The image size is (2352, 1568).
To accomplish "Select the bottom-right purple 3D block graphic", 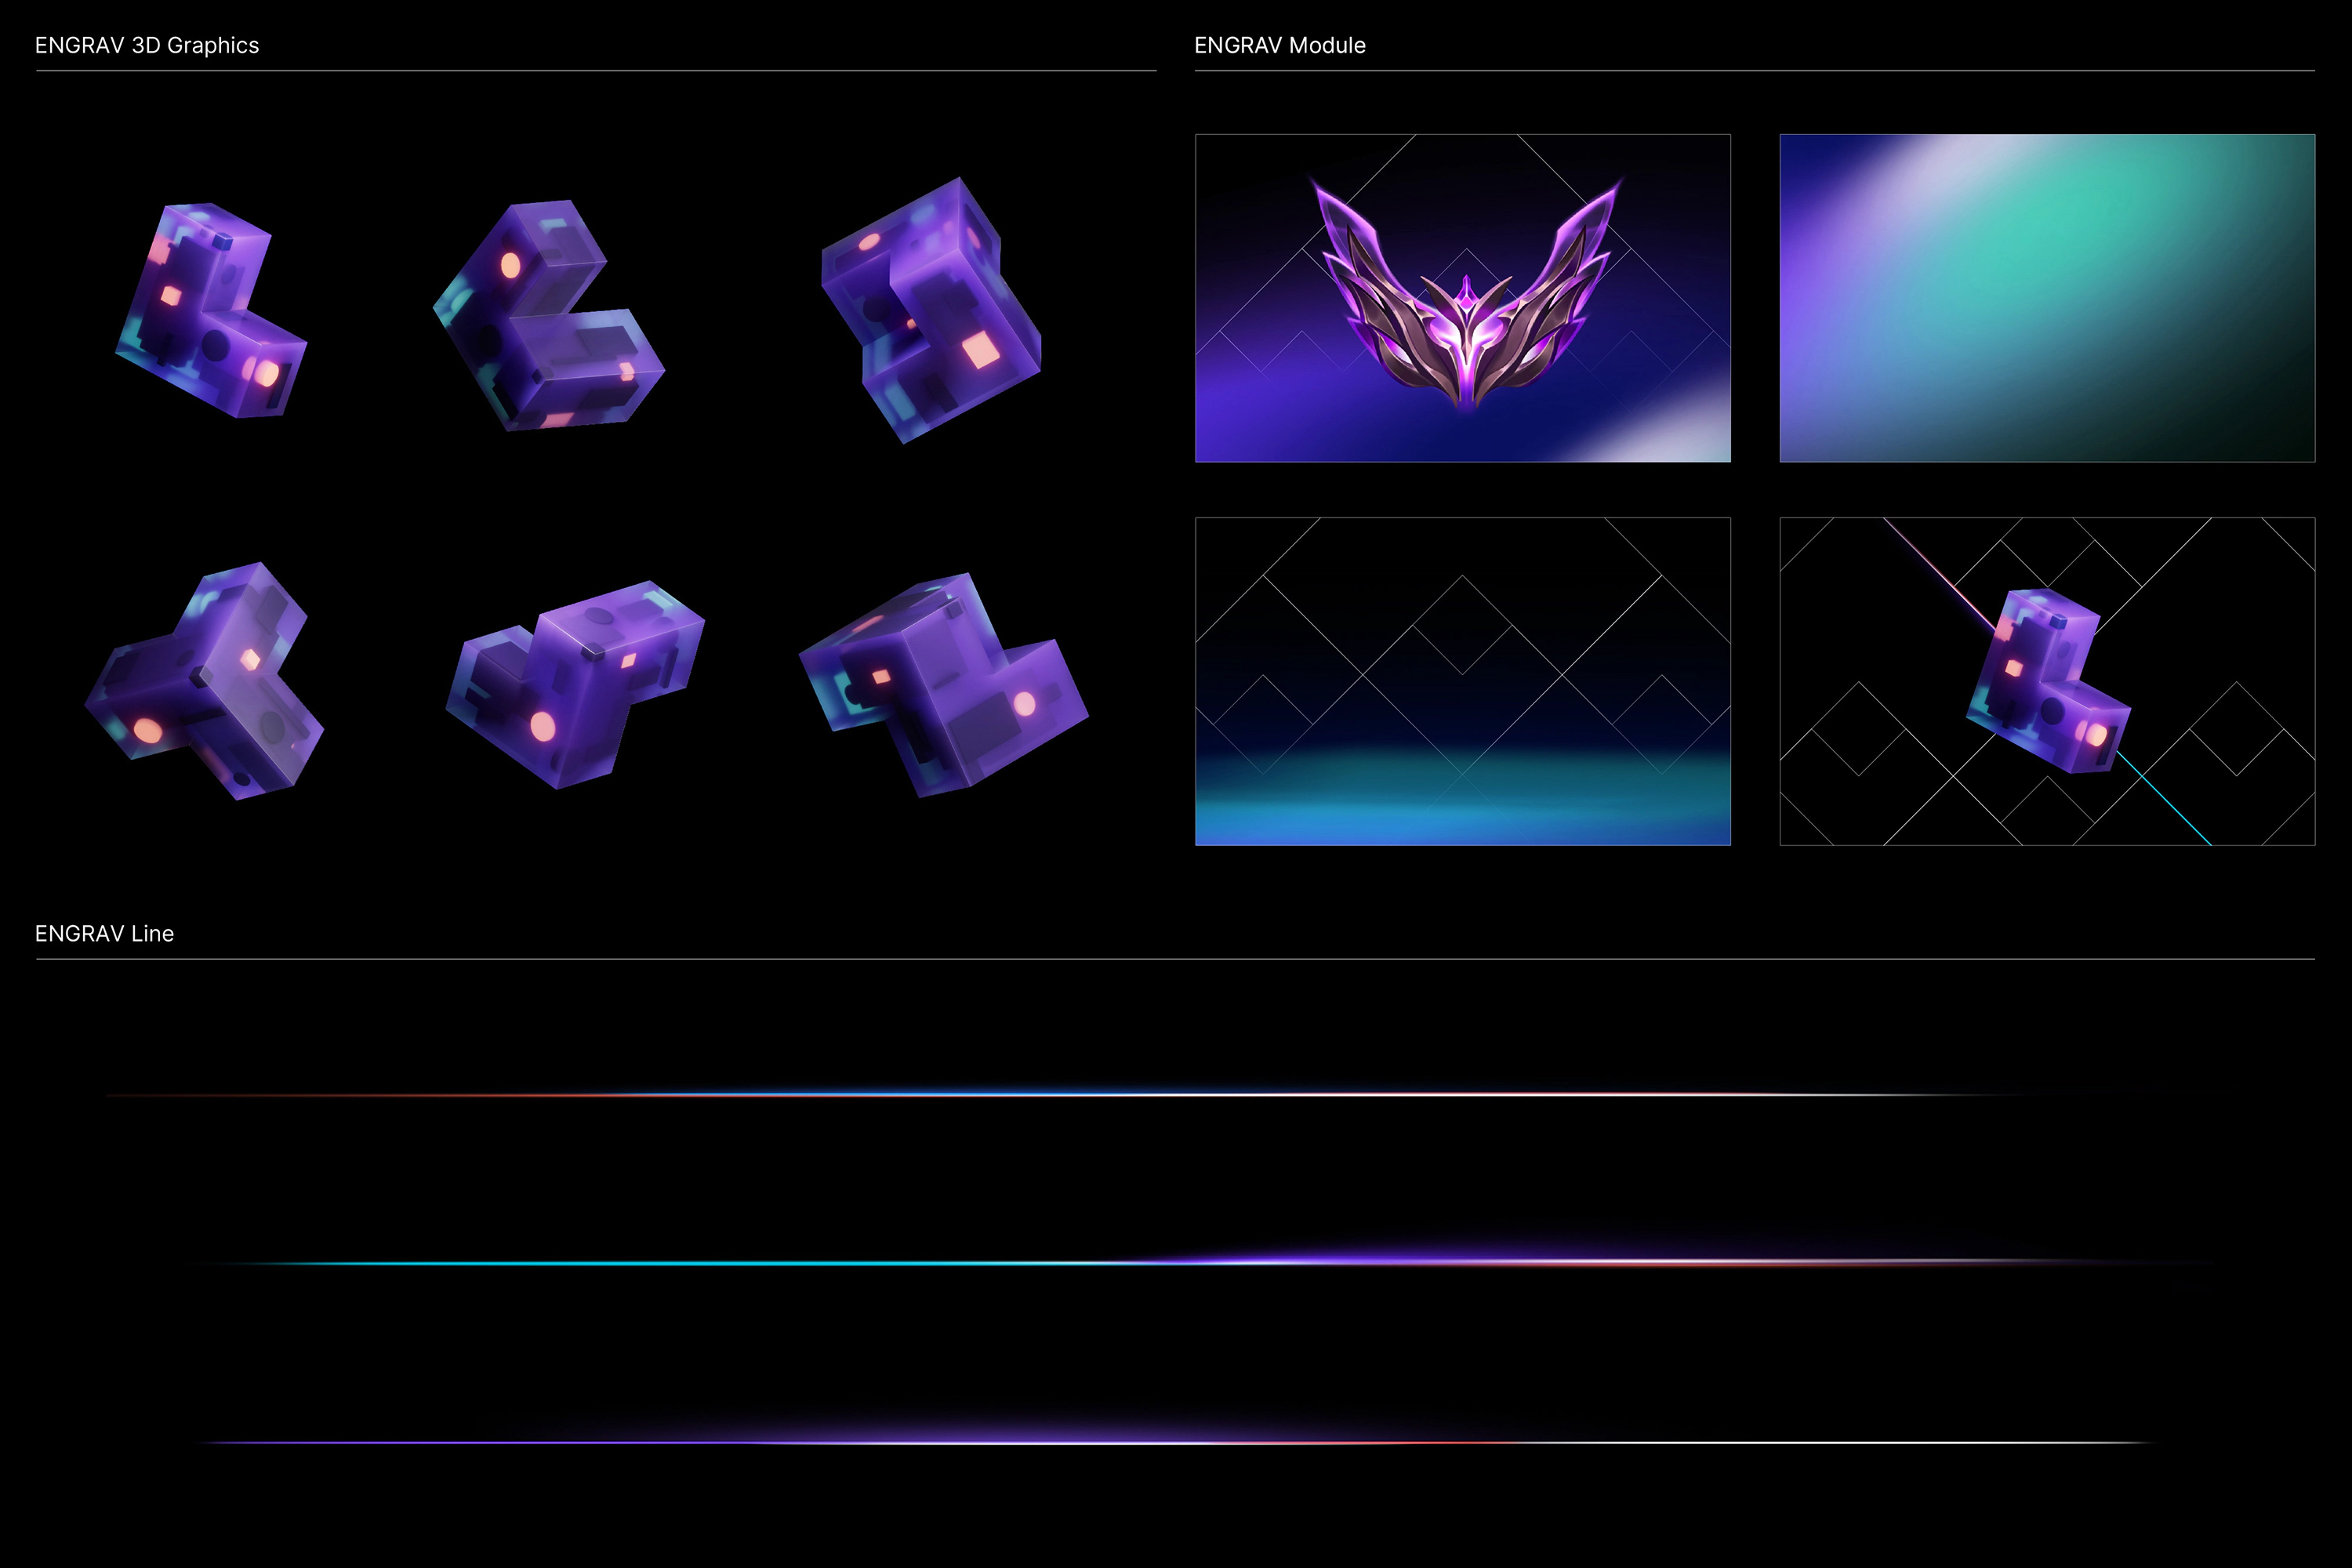I will coord(943,683).
